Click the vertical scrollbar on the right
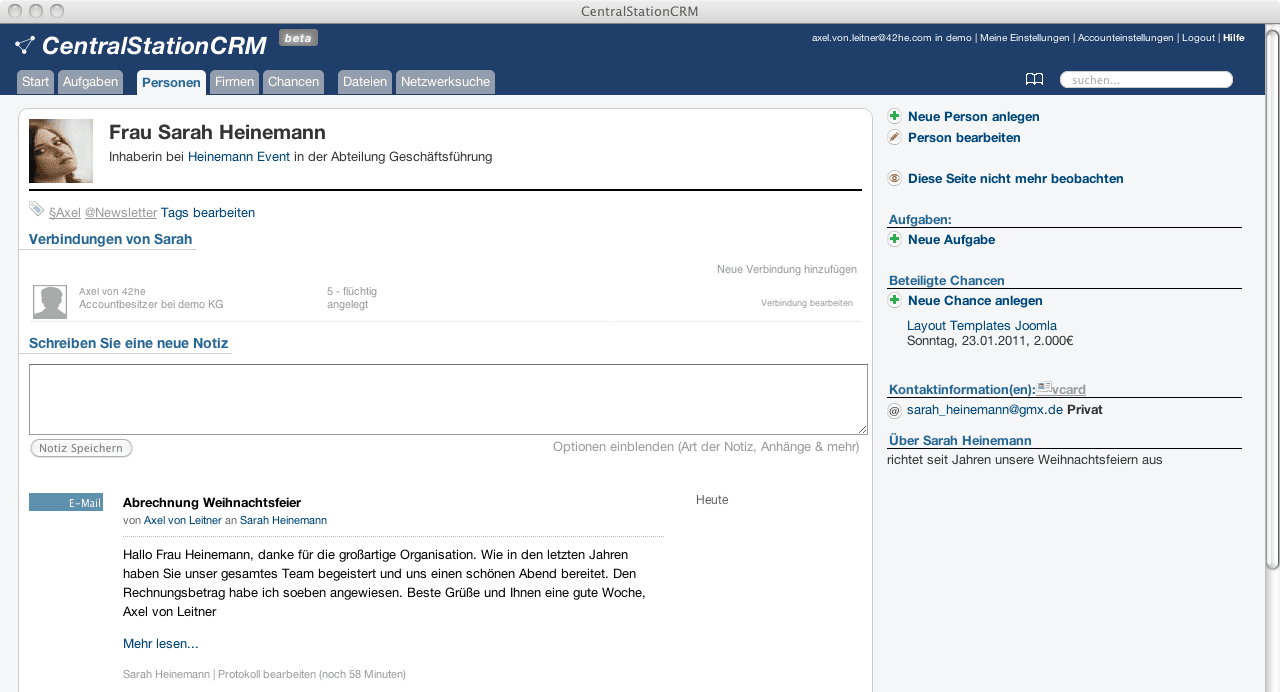1280x692 pixels. coord(1271,300)
